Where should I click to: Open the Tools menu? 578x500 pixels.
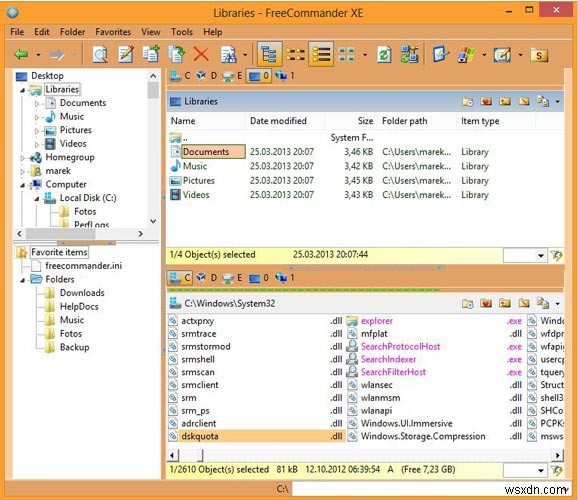(x=181, y=32)
